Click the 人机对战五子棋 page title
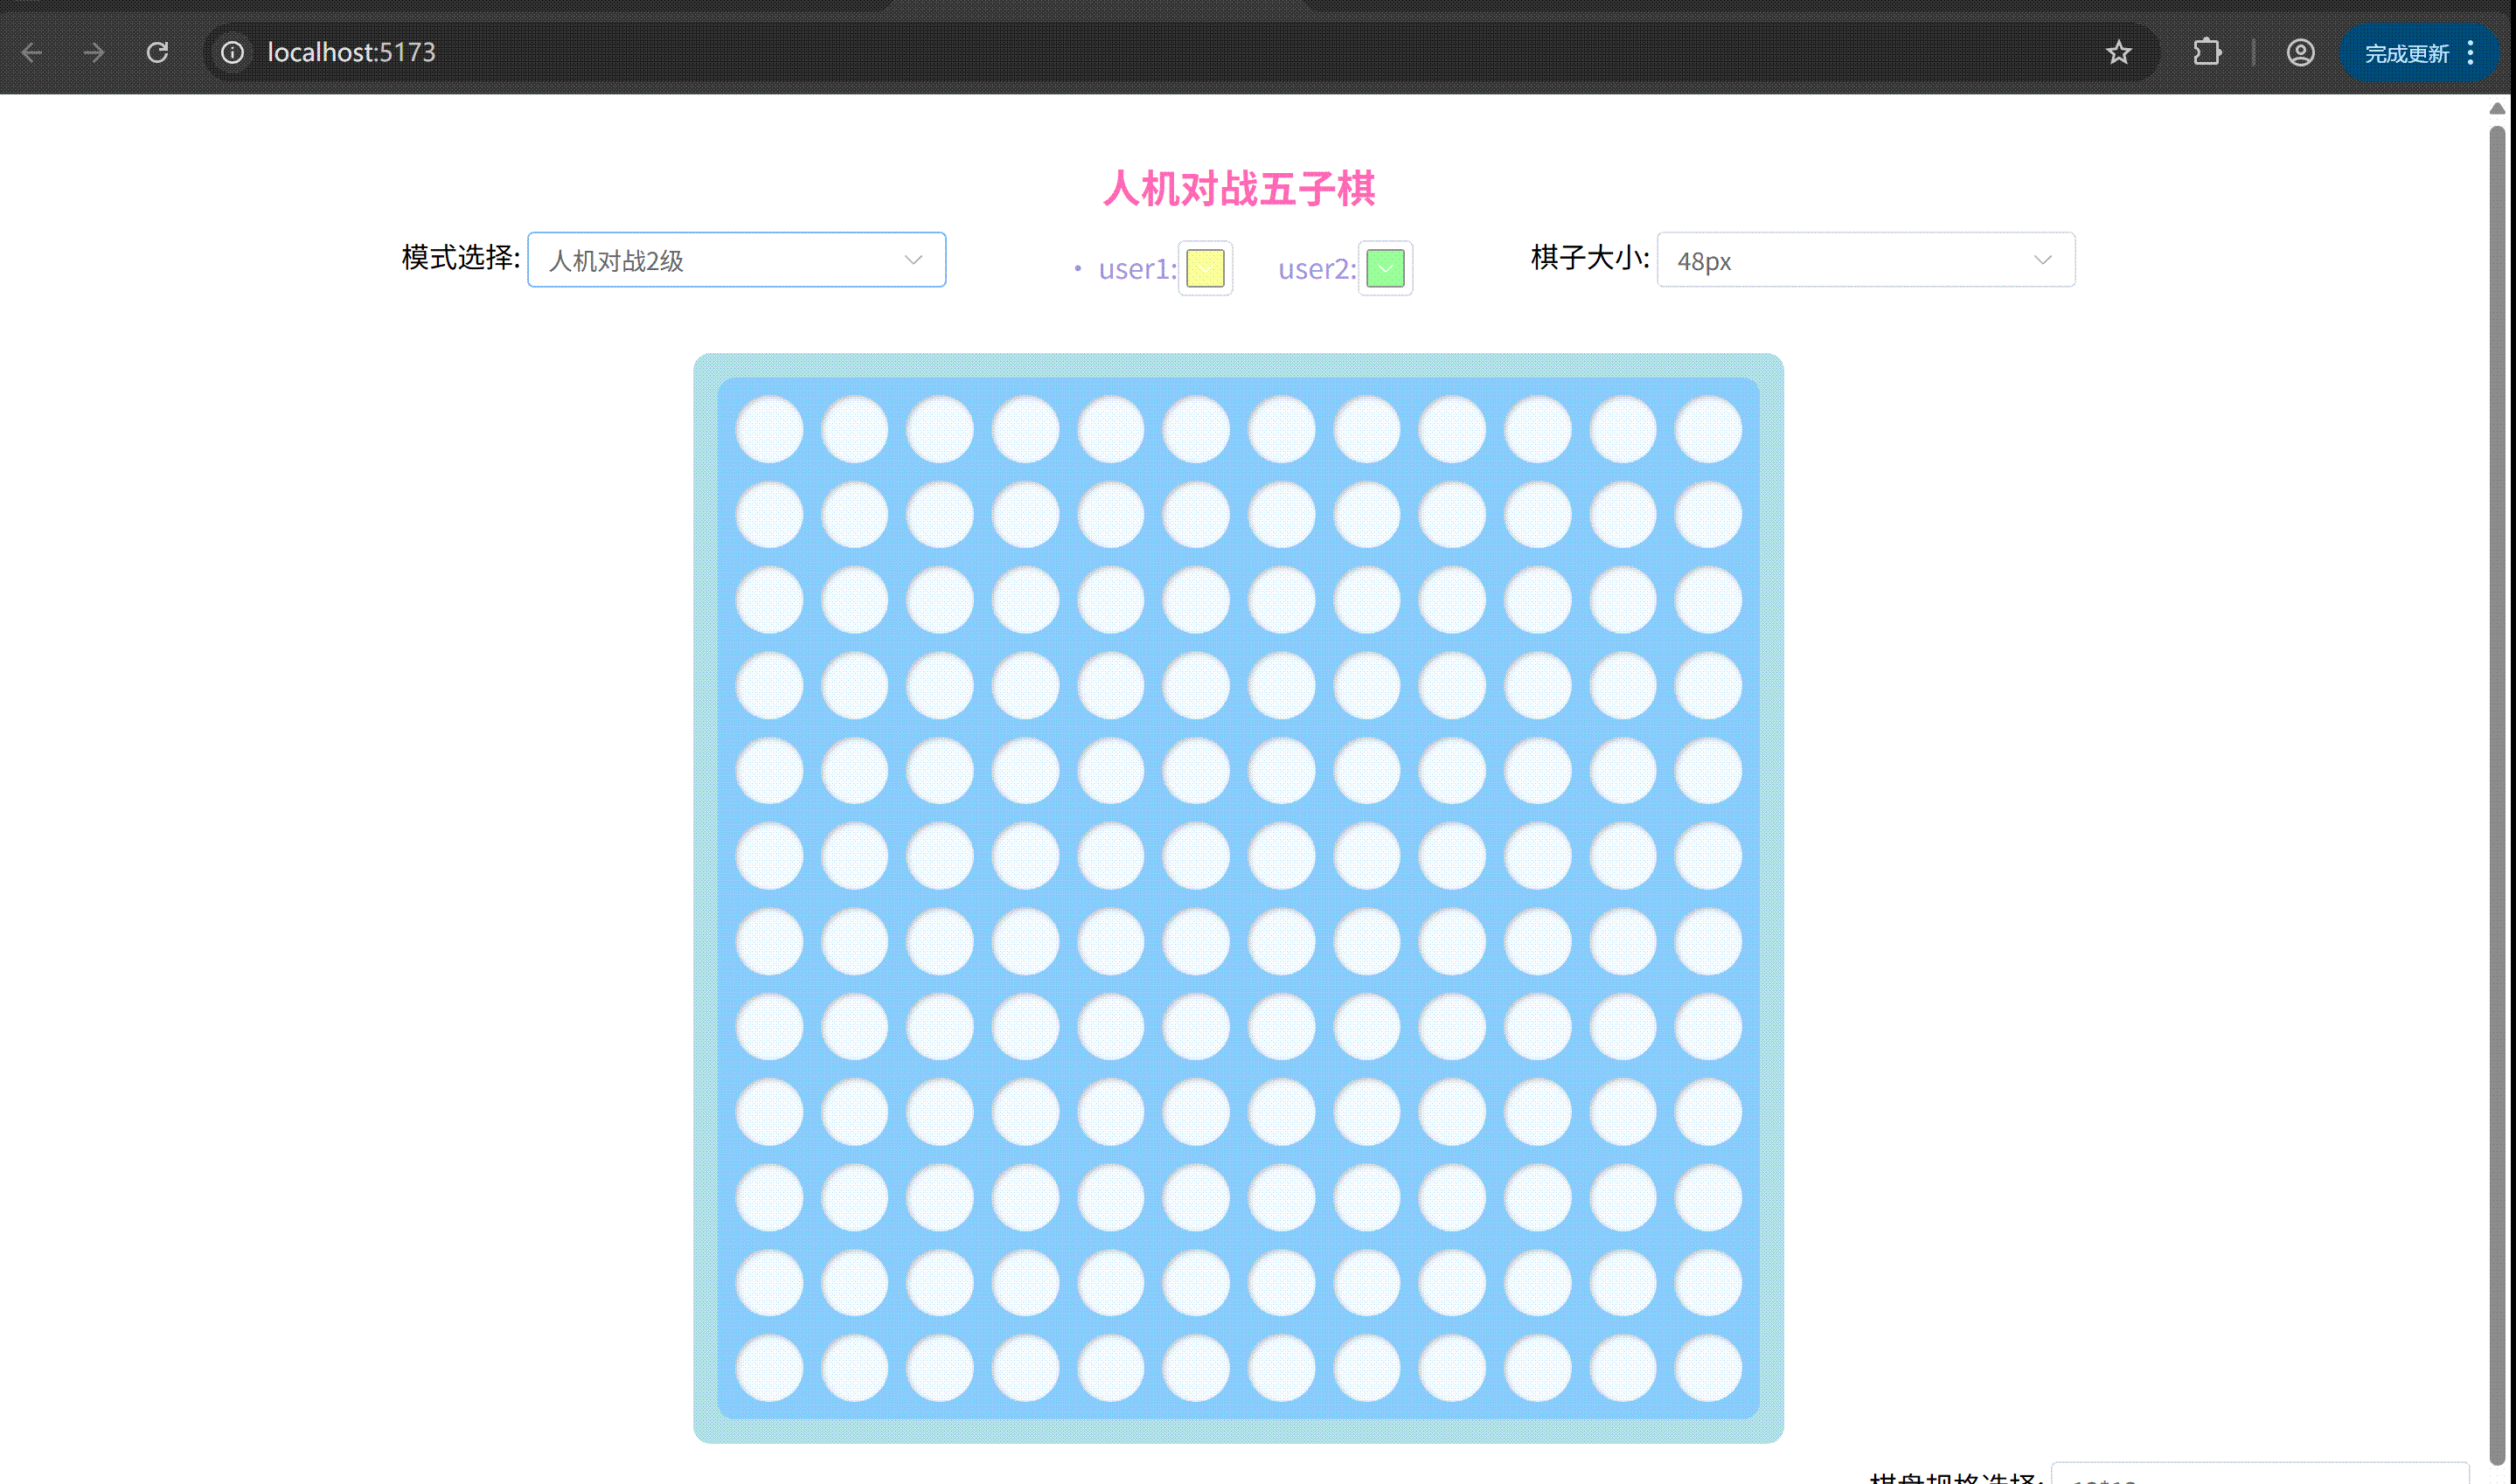The width and height of the screenshot is (2516, 1484). (1240, 188)
